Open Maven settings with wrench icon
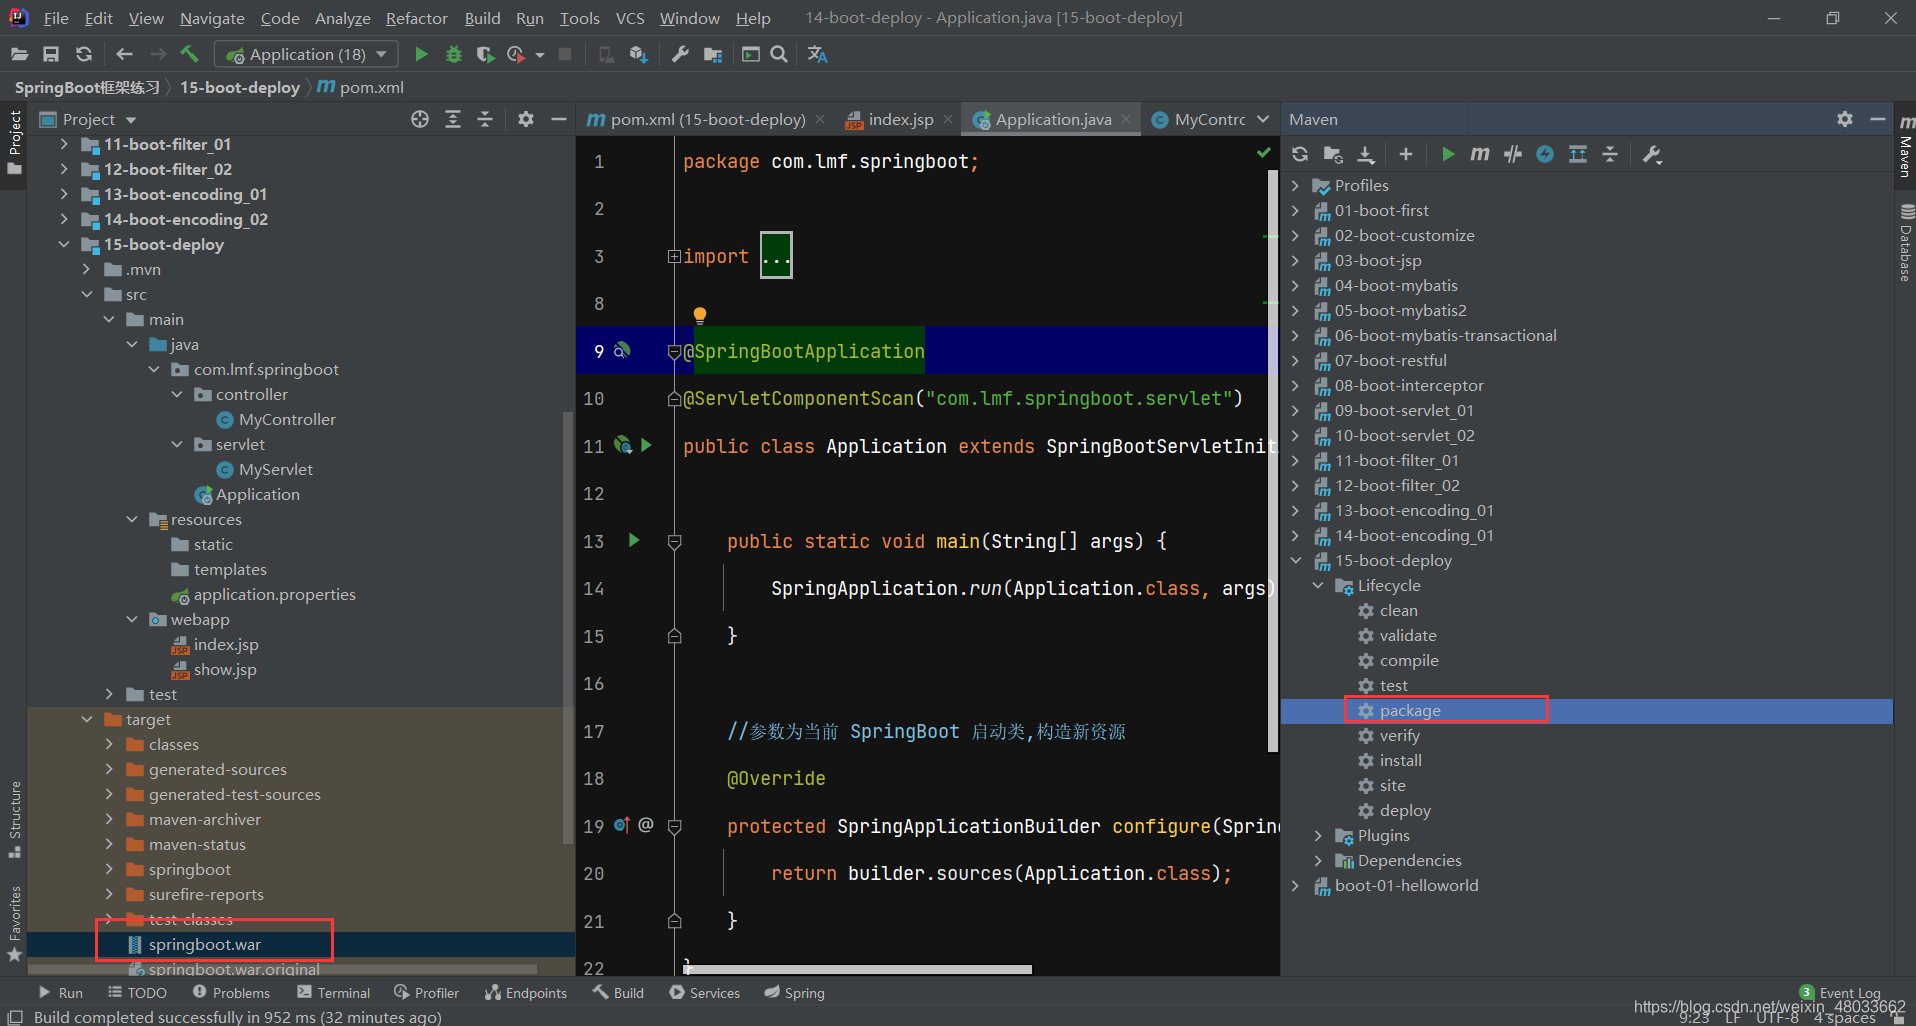The width and height of the screenshot is (1916, 1026). coord(1652,154)
